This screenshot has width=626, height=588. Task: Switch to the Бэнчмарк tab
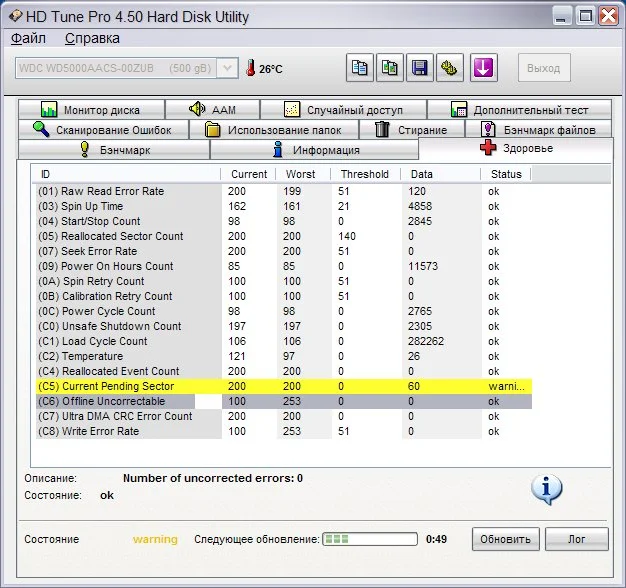[x=114, y=150]
